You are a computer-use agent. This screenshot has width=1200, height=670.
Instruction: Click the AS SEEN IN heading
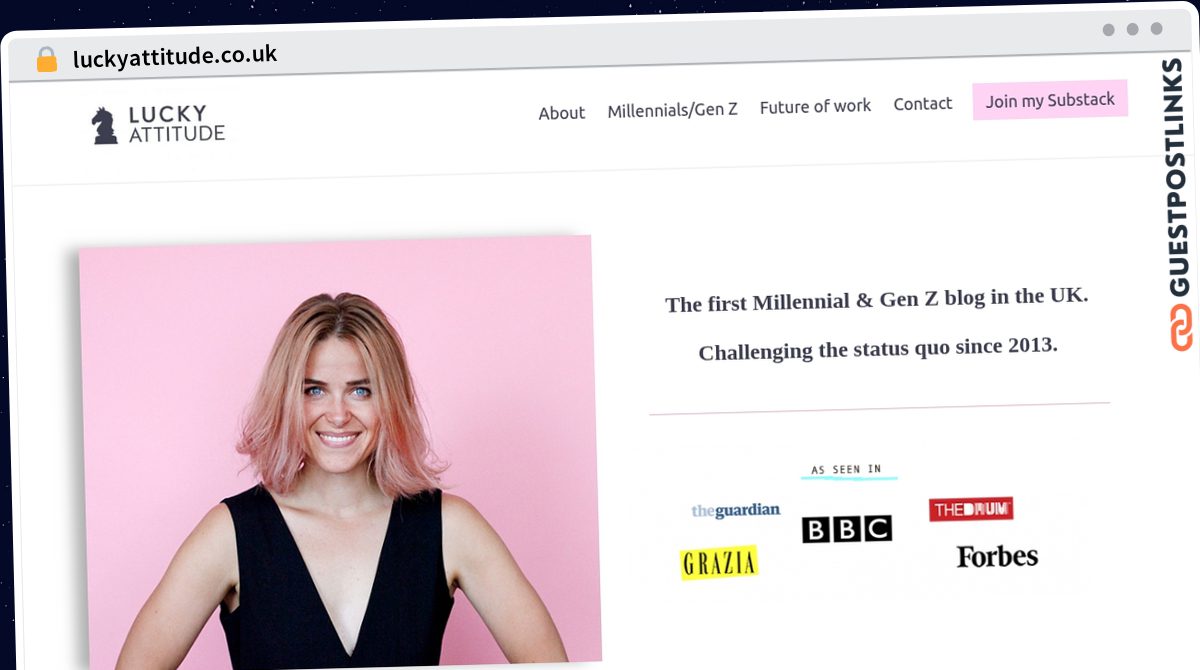tap(848, 467)
